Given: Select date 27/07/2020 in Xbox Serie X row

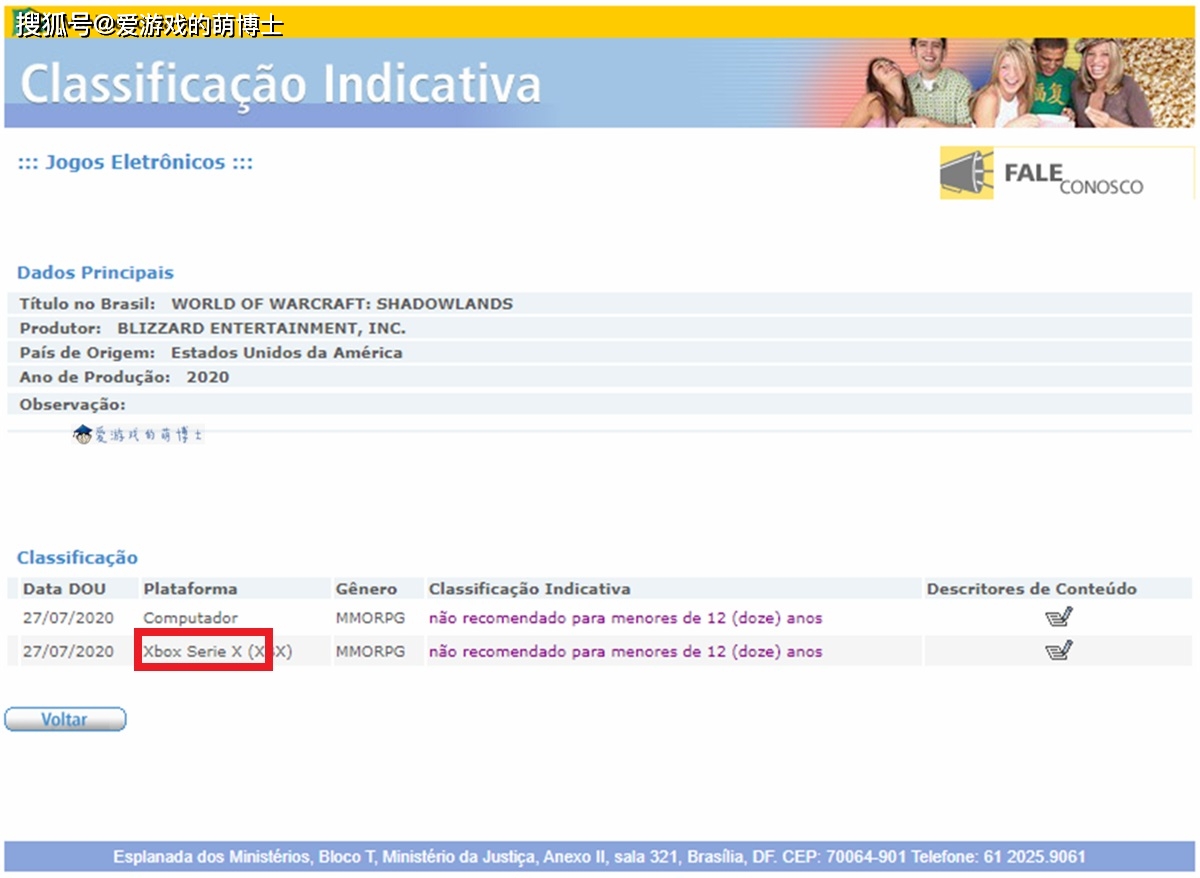Looking at the screenshot, I should point(68,652).
